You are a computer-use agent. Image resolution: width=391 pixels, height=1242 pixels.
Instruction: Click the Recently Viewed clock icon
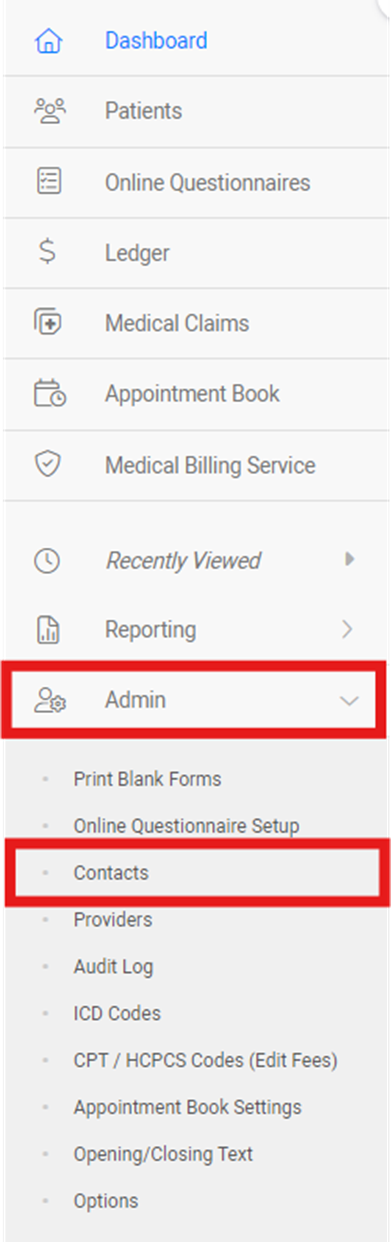[47, 561]
